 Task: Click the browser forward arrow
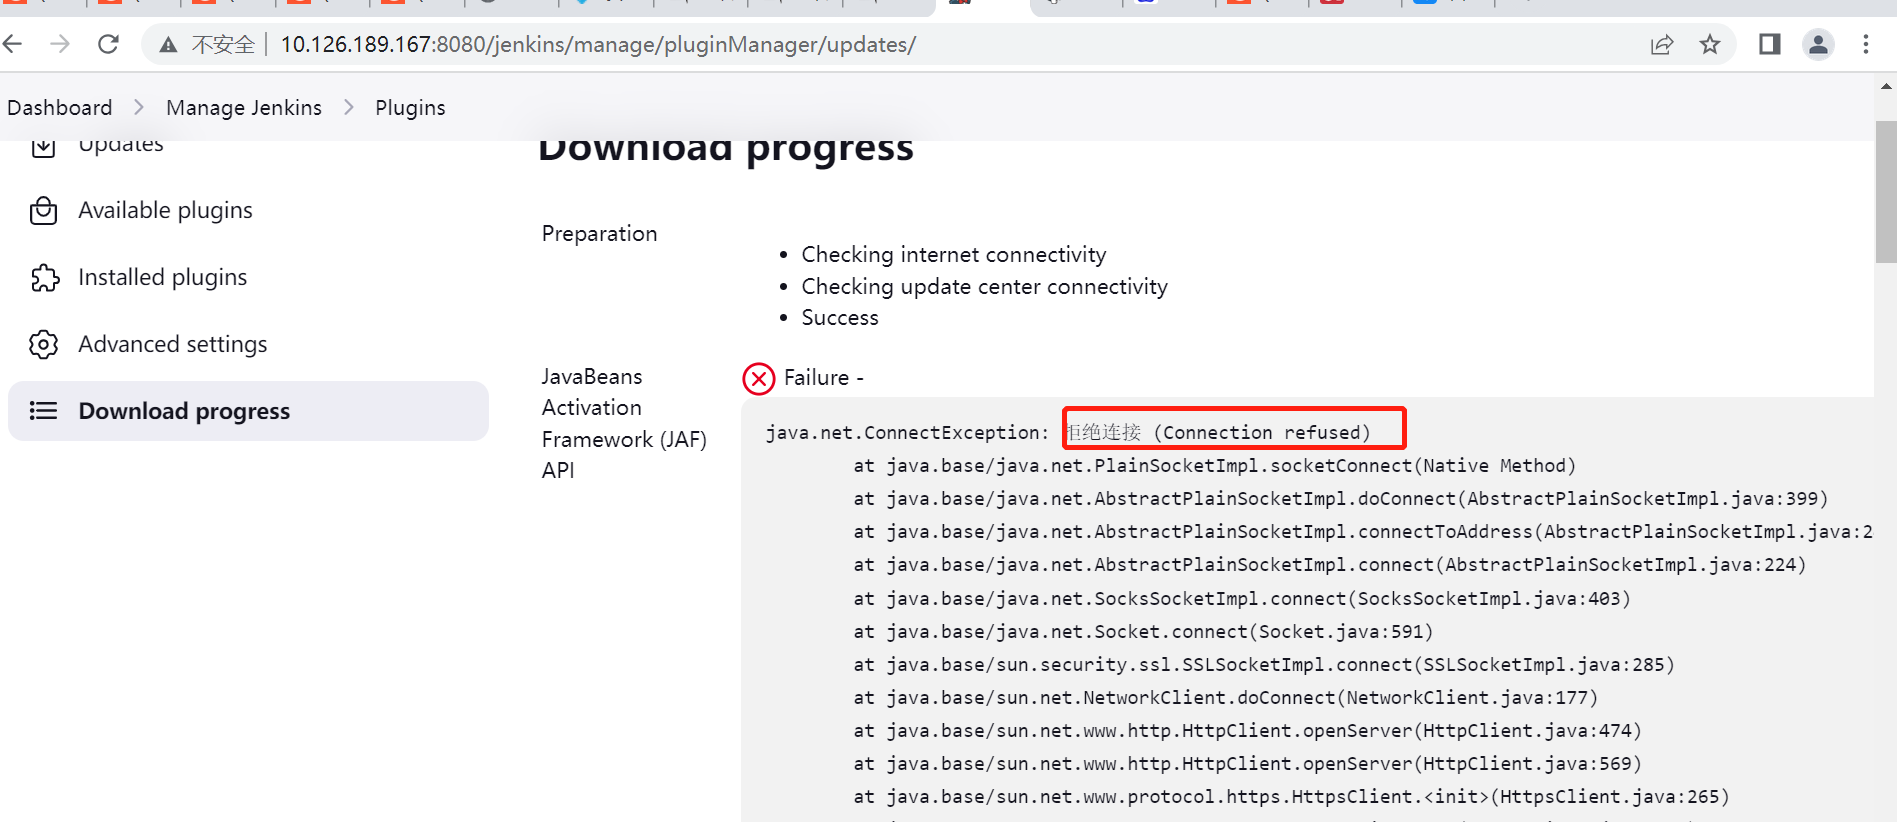pos(60,44)
